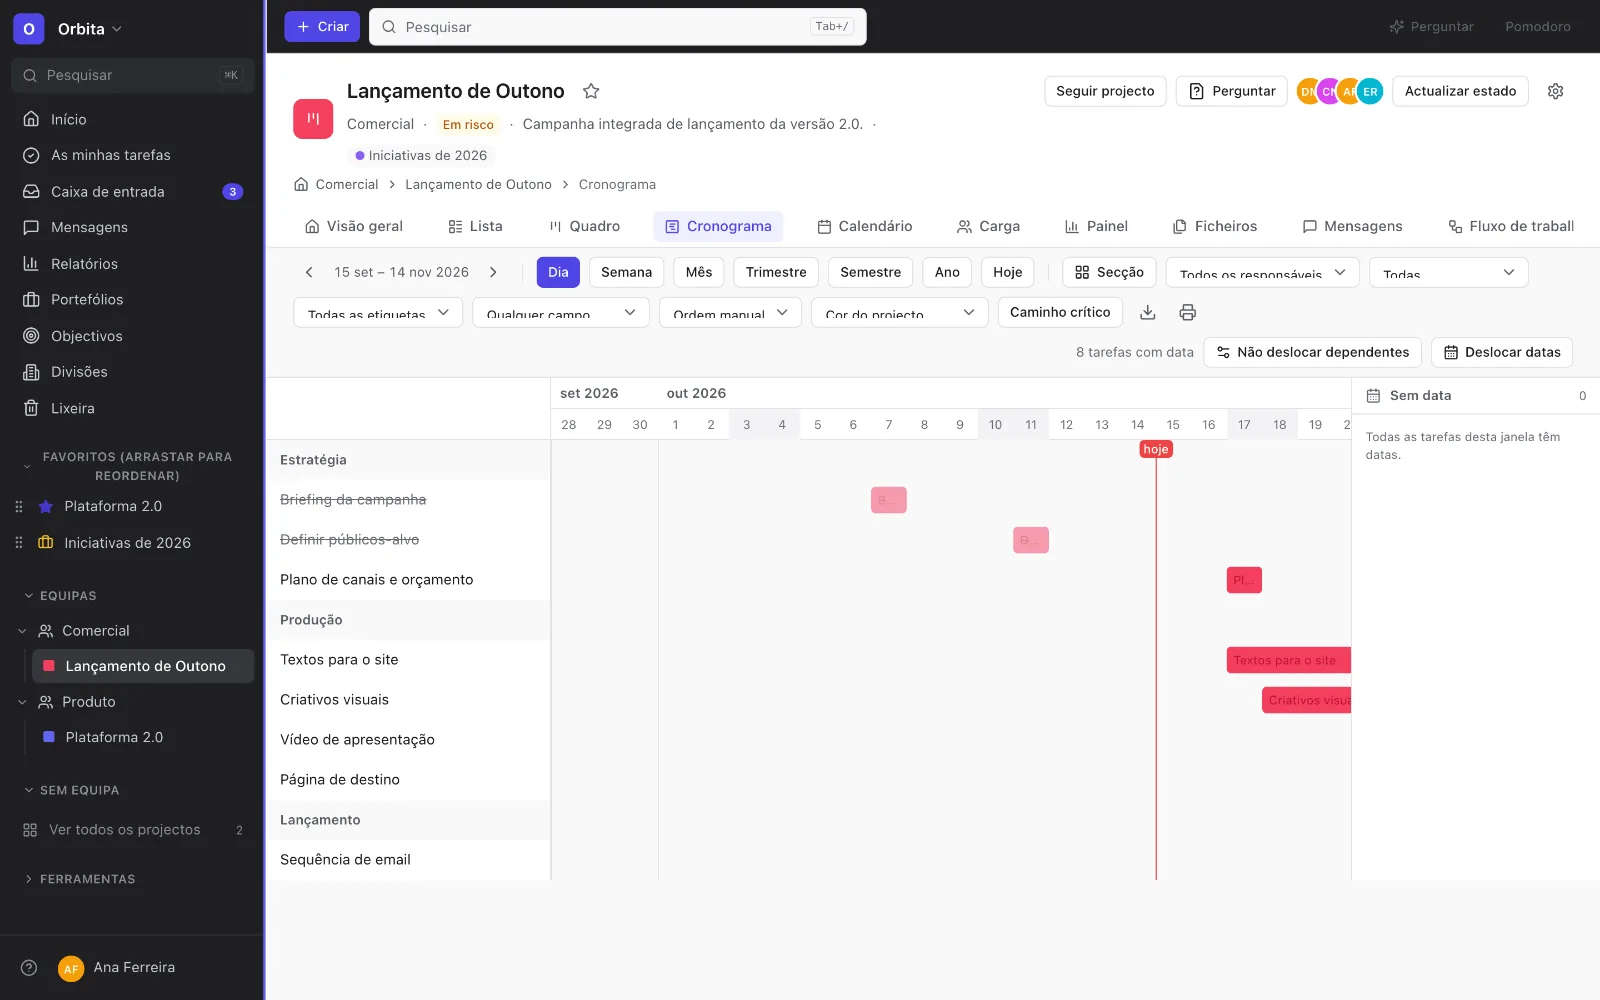Click the Deslocar datas button

coord(1502,352)
